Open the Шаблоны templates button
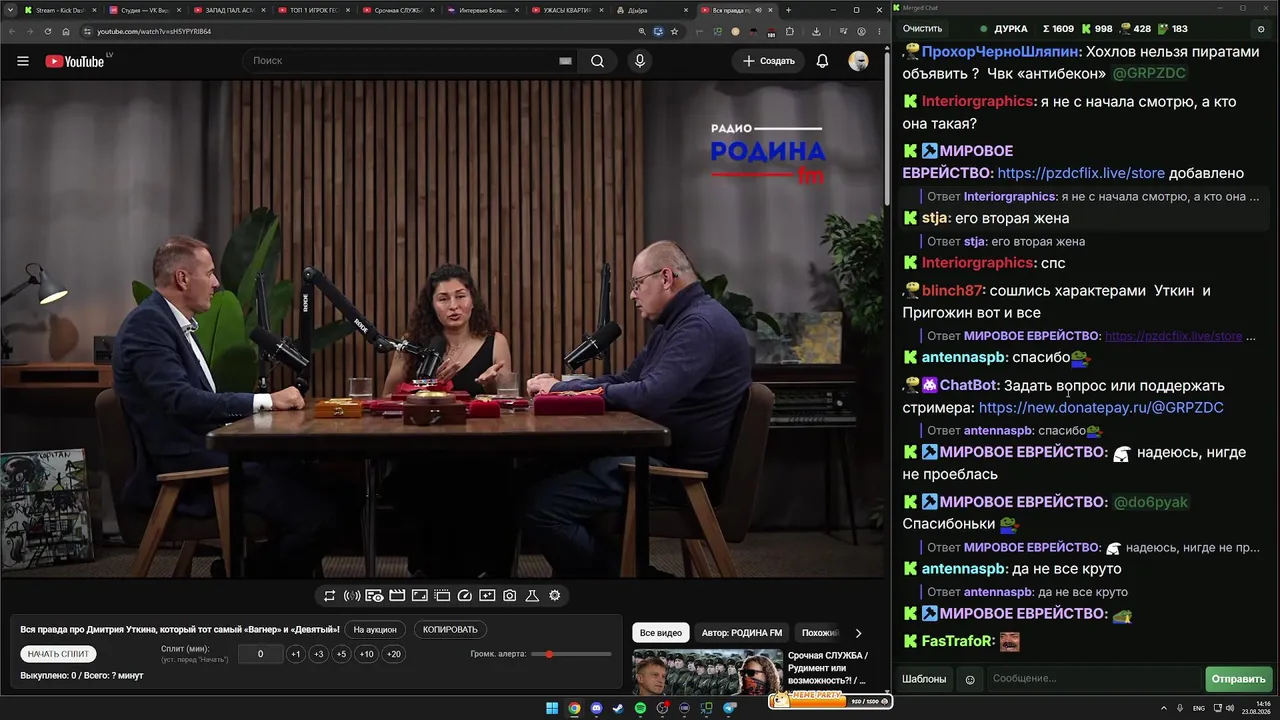This screenshot has width=1280, height=720. (924, 679)
